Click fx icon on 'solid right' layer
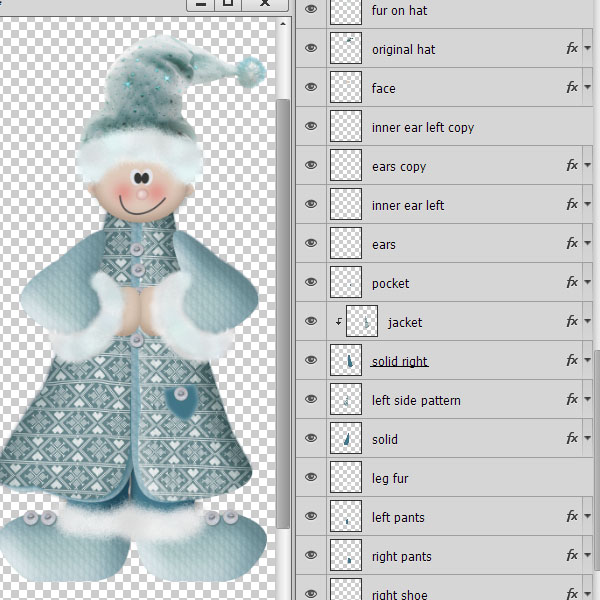This screenshot has width=600, height=600. [x=572, y=360]
